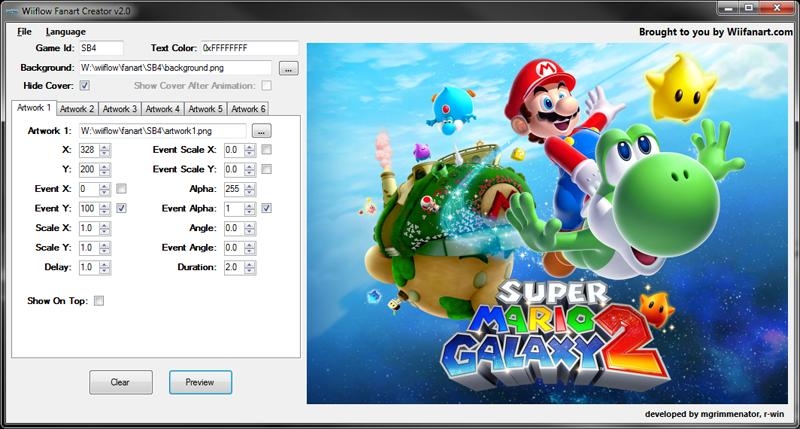
Task: Maximize the Wiiflow Fanart Creator window
Action: coord(748,8)
